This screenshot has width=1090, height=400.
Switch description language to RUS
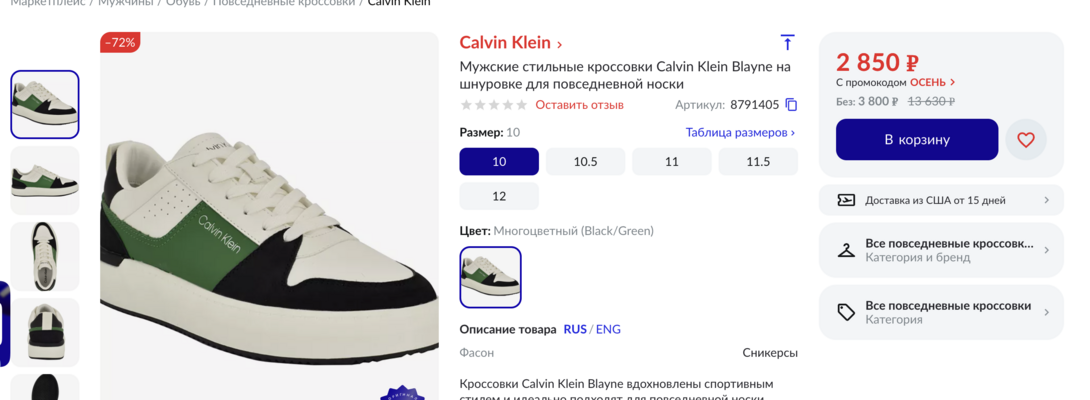coord(575,329)
